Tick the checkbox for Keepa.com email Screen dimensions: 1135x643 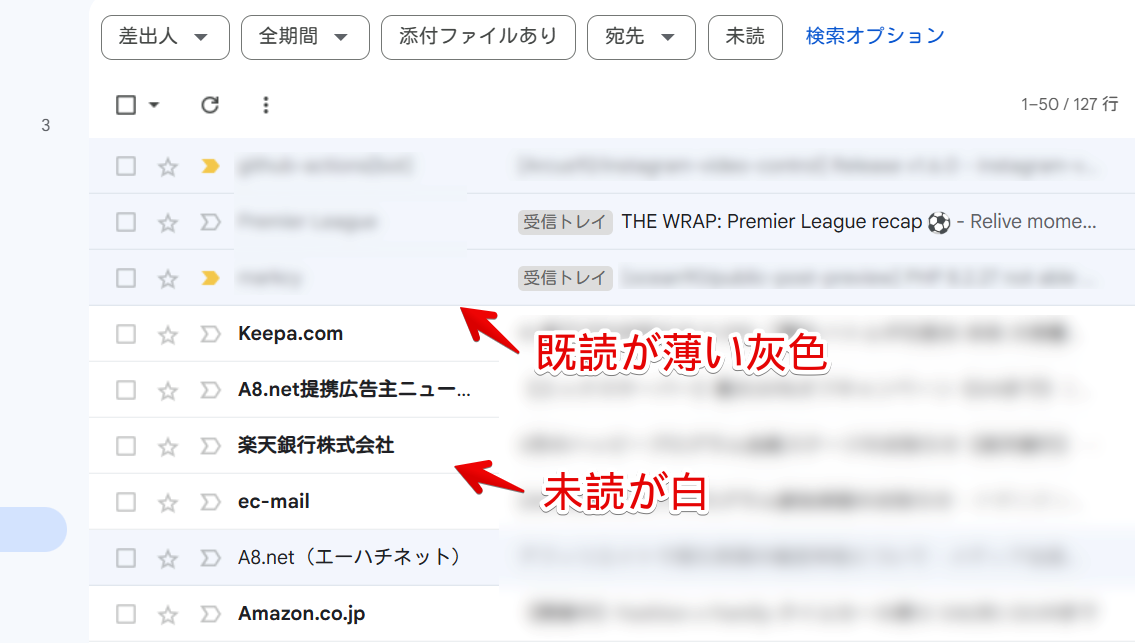(126, 334)
